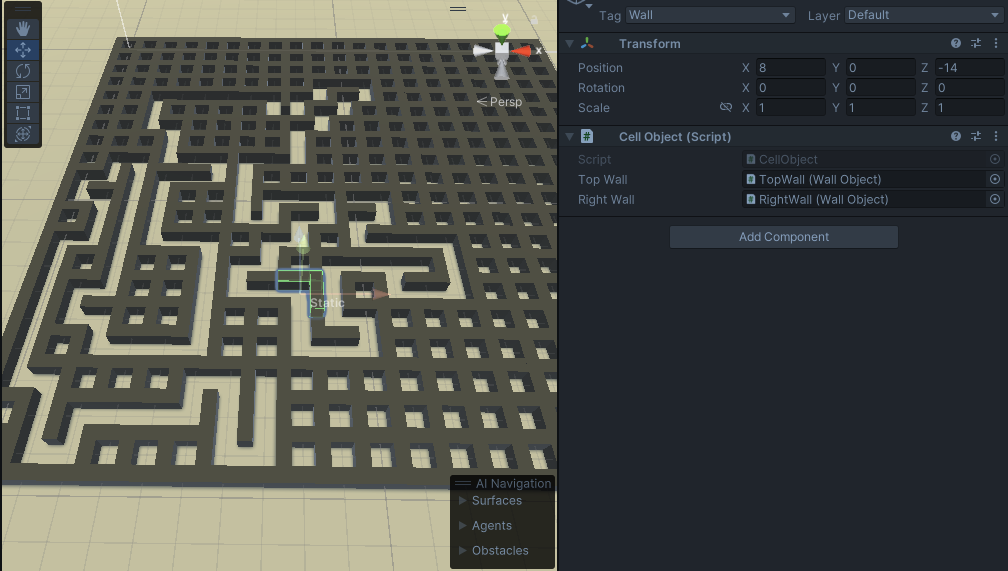Open Transform component help reference
Viewport: 1008px width, 571px height.
[956, 44]
